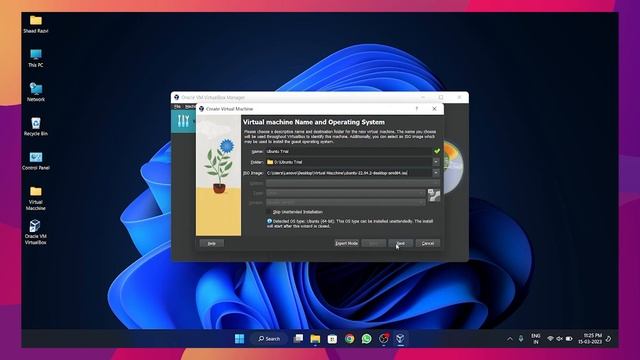Click the Help button in the wizard
The width and height of the screenshot is (640, 360).
211,243
